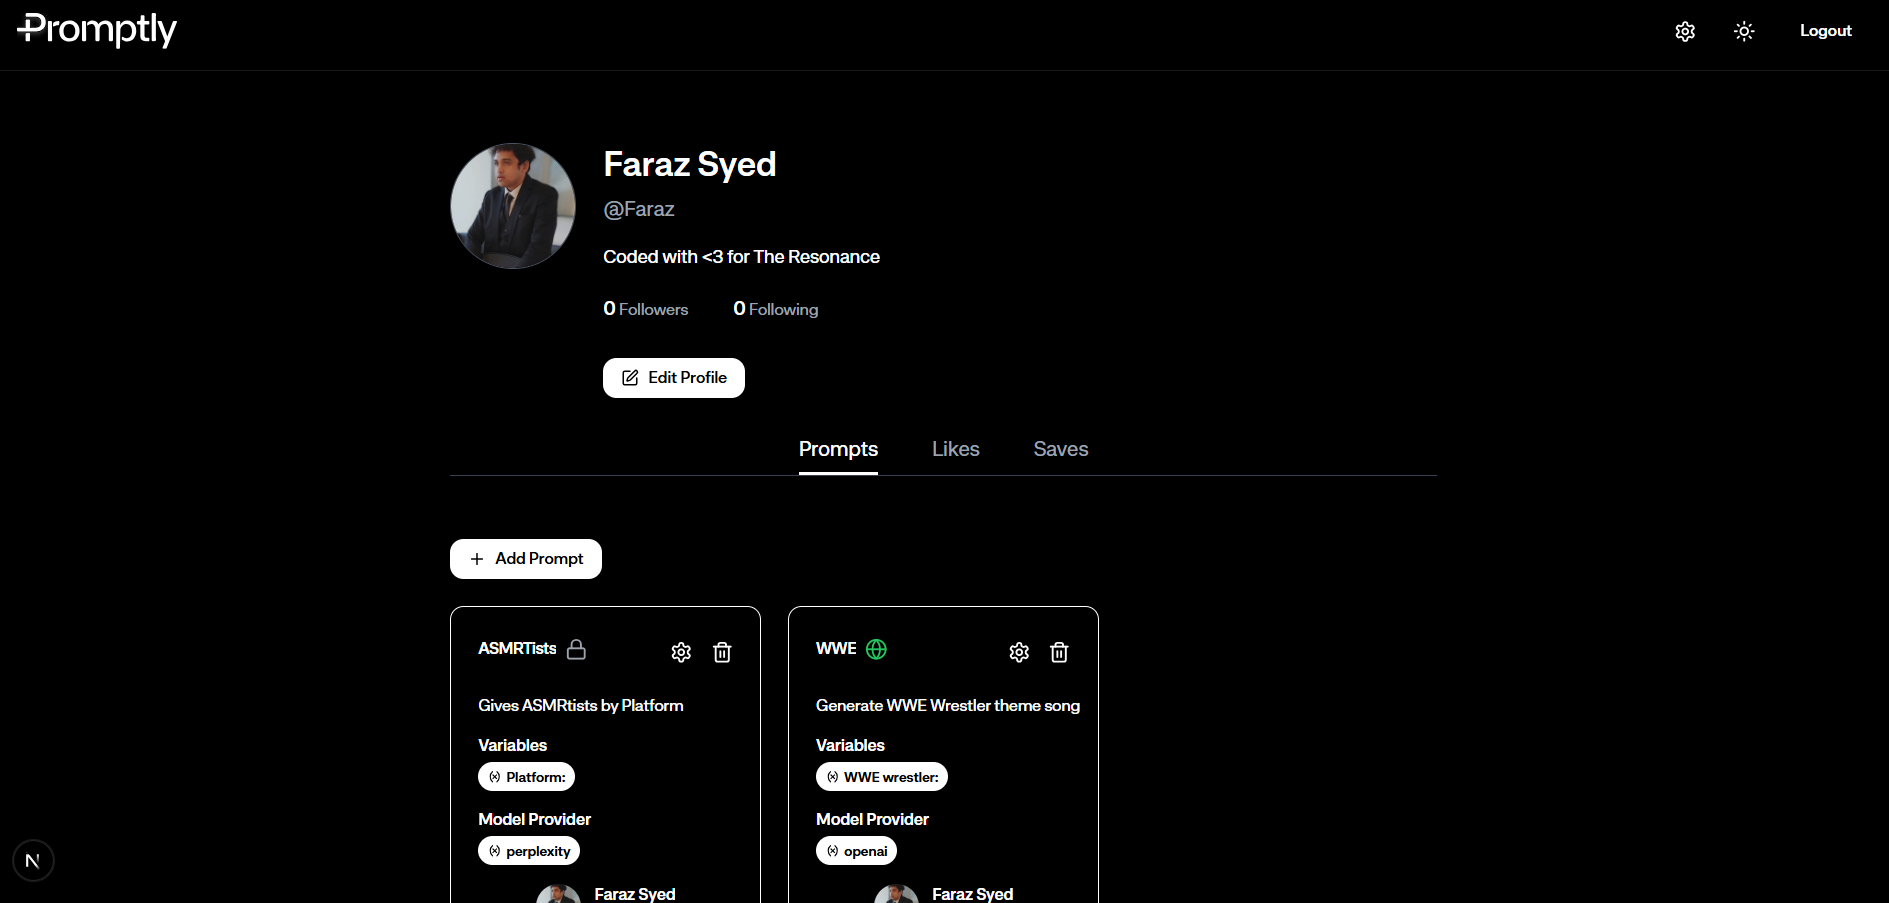The height and width of the screenshot is (903, 1889).
Task: Click the private lock icon beside ASMRTists
Action: 576,649
